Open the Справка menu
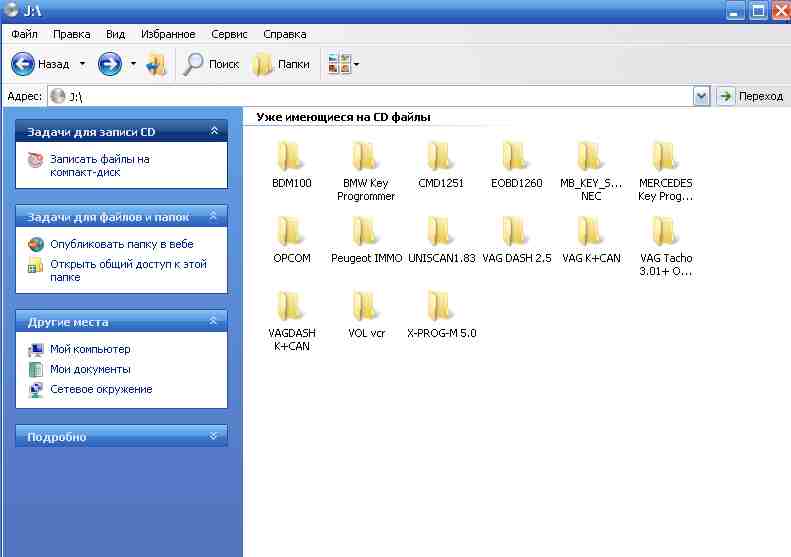This screenshot has height=557, width=791. pos(285,34)
